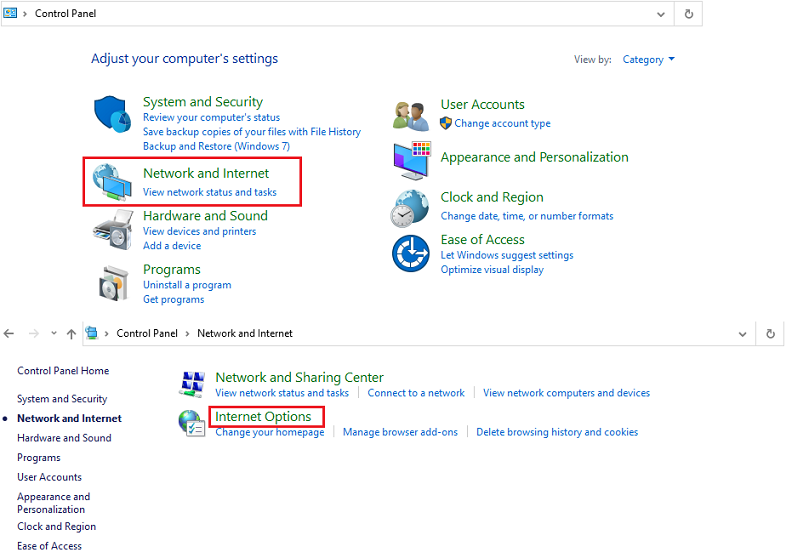The image size is (786, 558).
Task: Click the lower window refresh icon
Action: coord(770,334)
